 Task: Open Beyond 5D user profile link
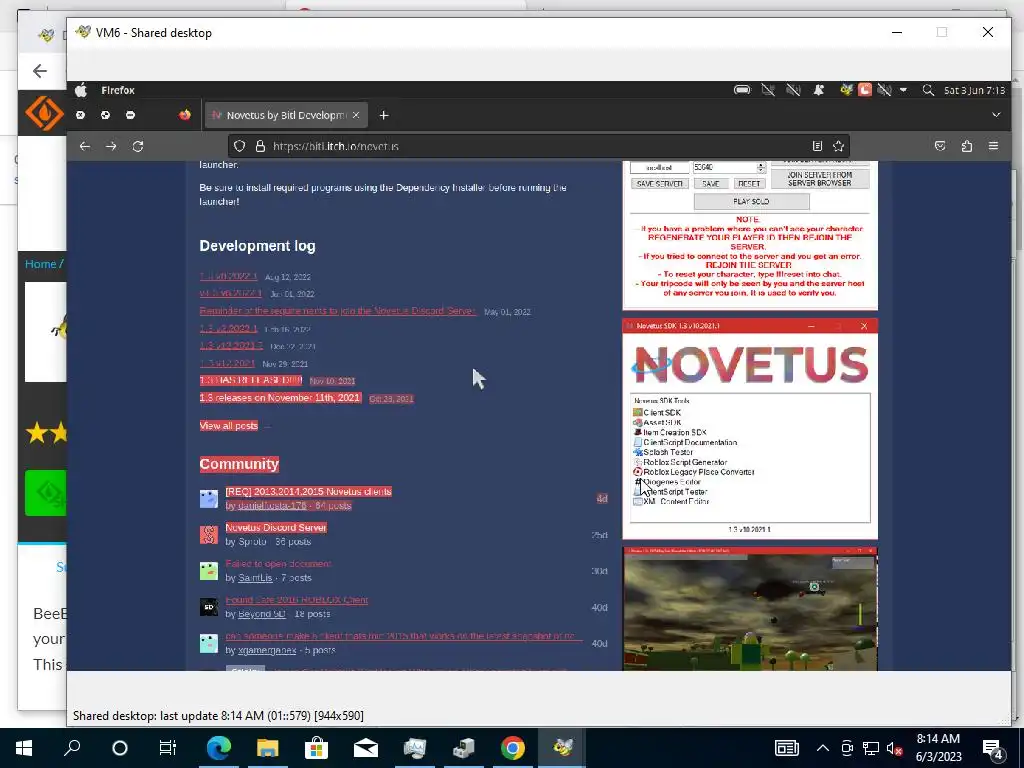pos(261,614)
